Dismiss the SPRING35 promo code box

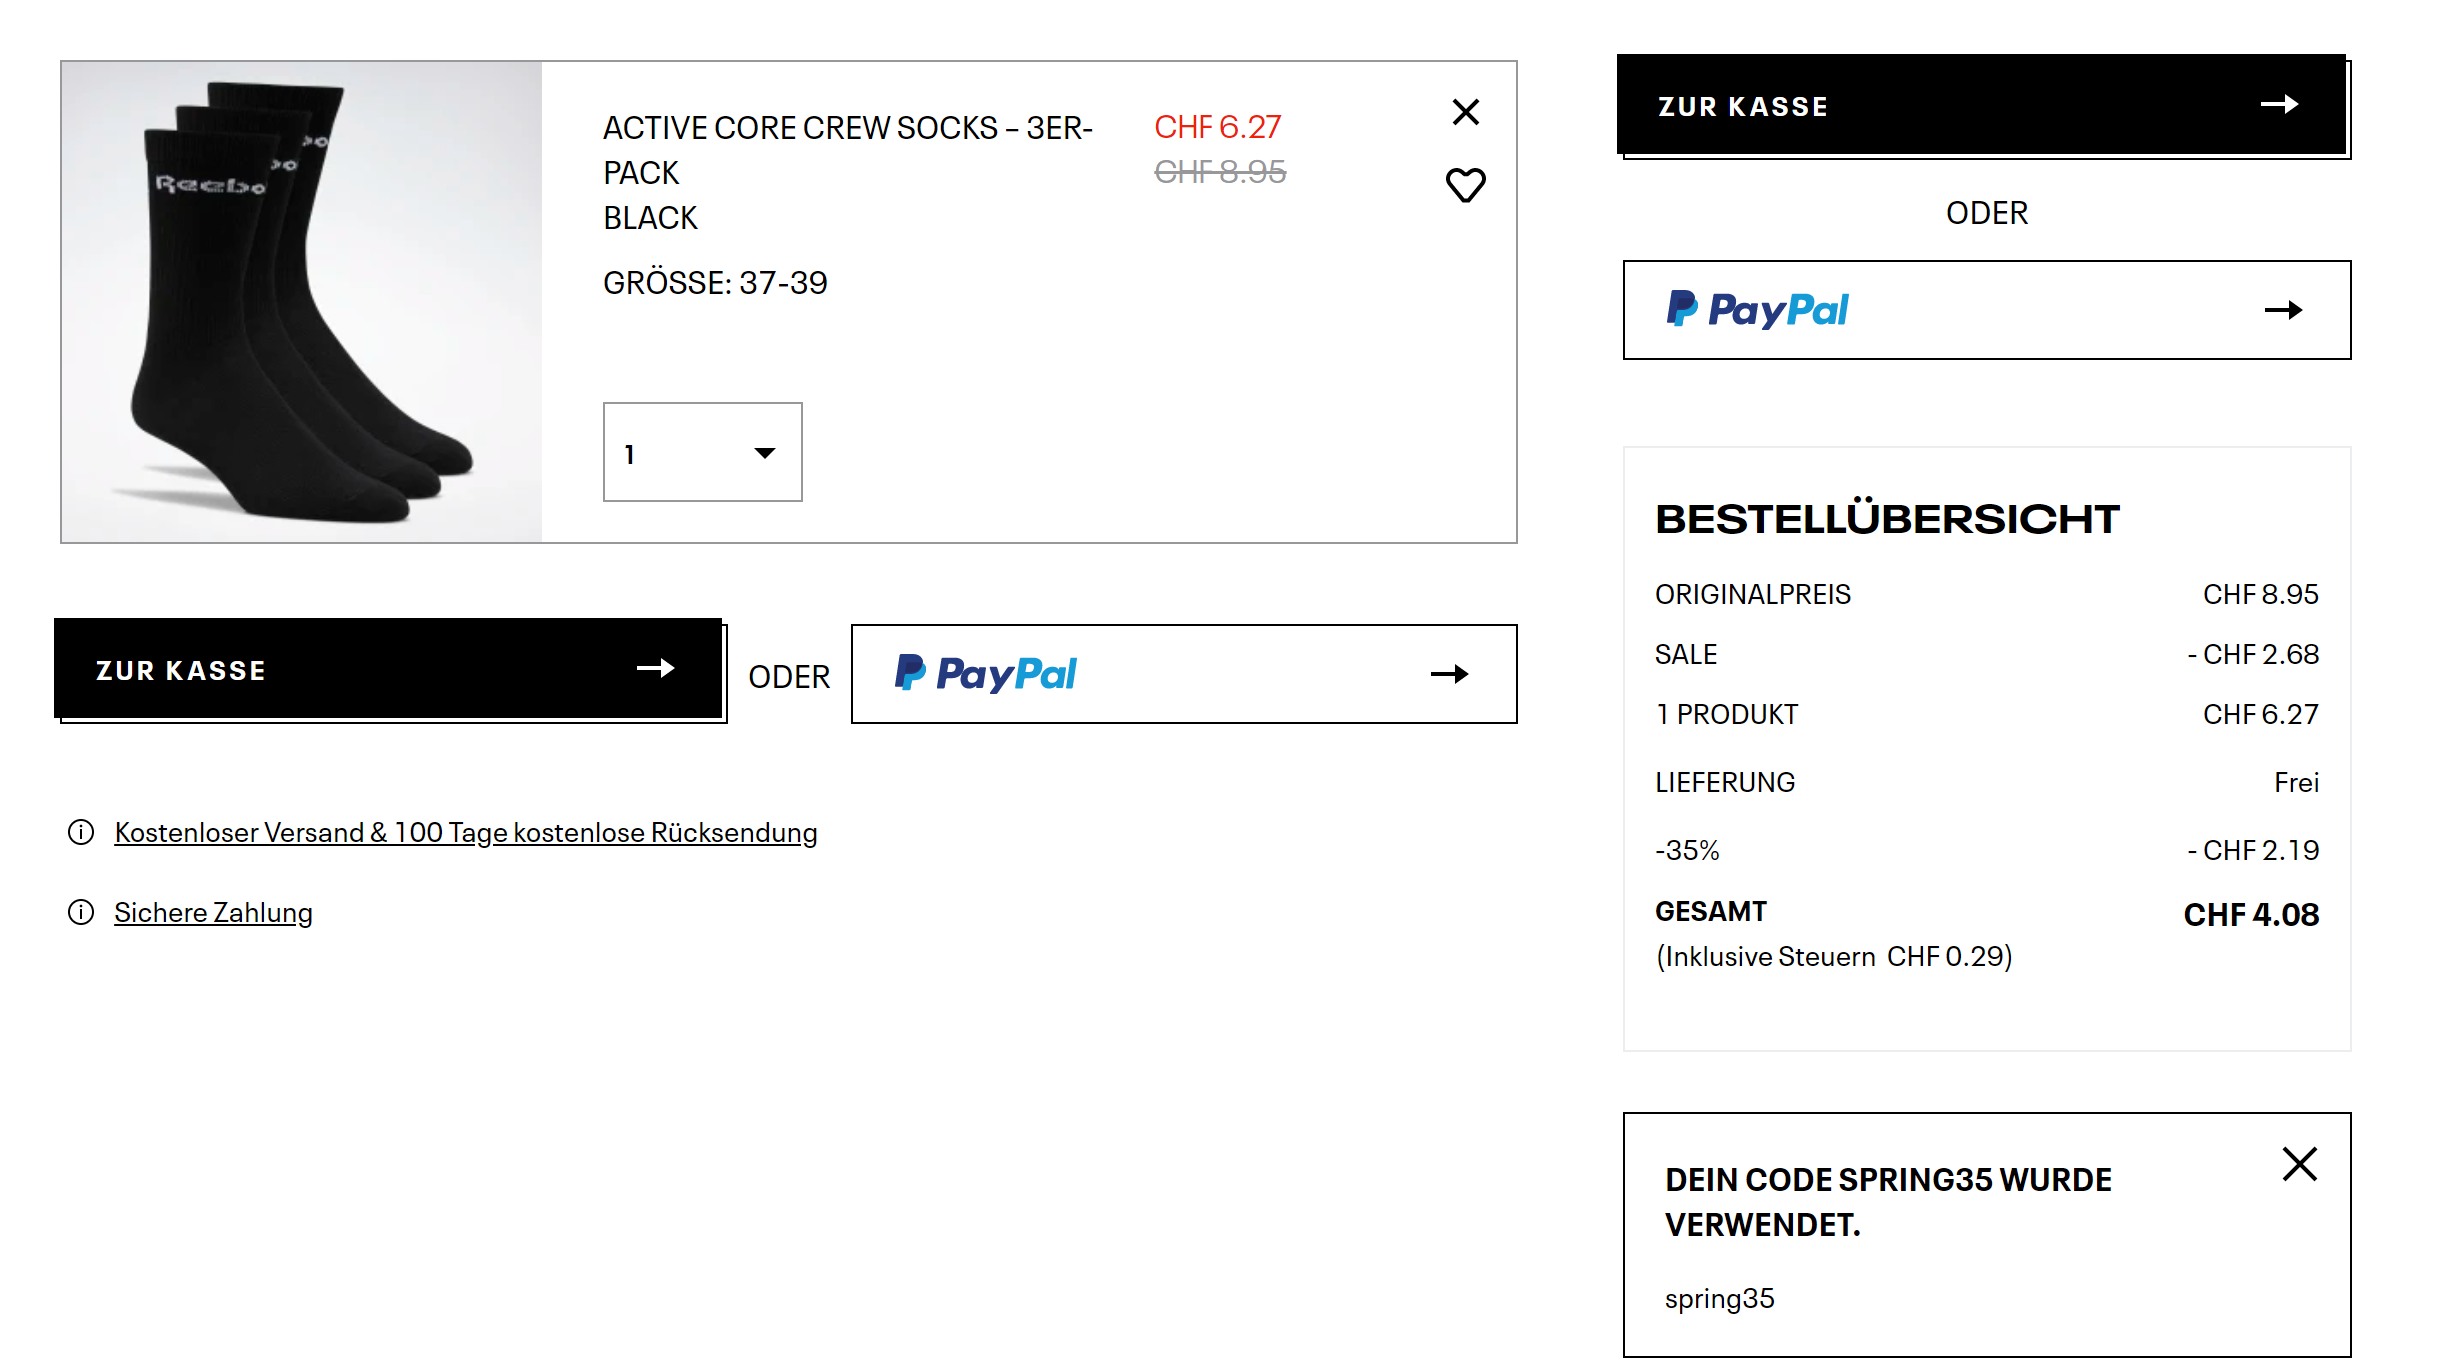(x=2299, y=1164)
